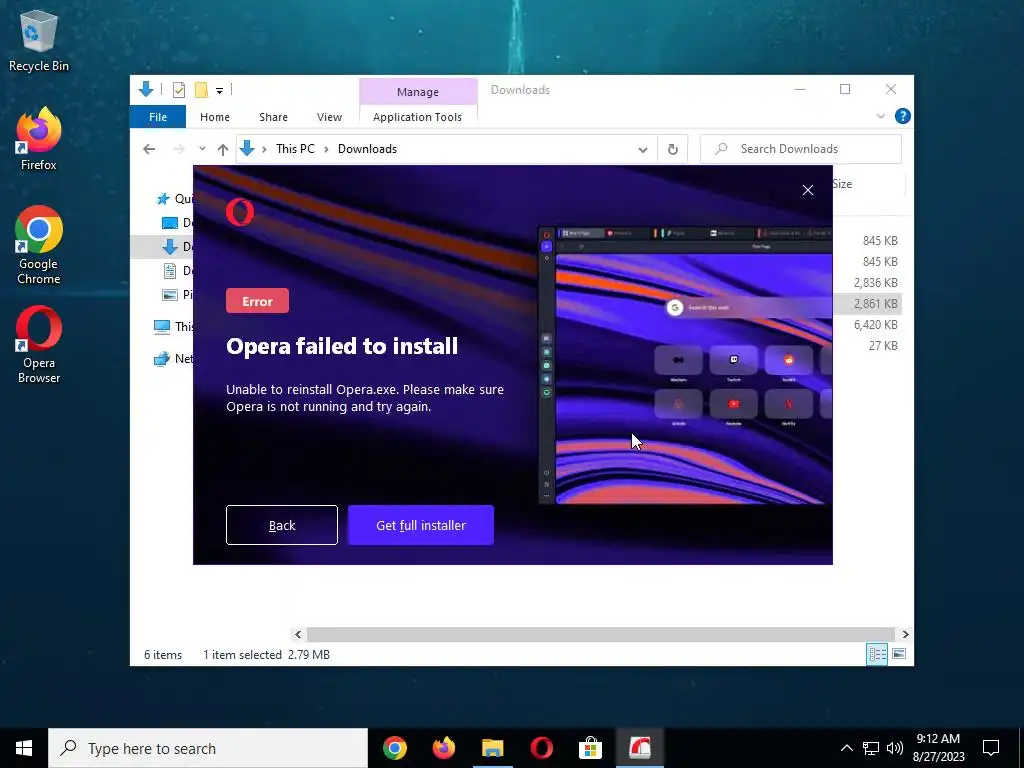The height and width of the screenshot is (768, 1024).
Task: Click Downloads in the address breadcrumb
Action: click(x=367, y=149)
